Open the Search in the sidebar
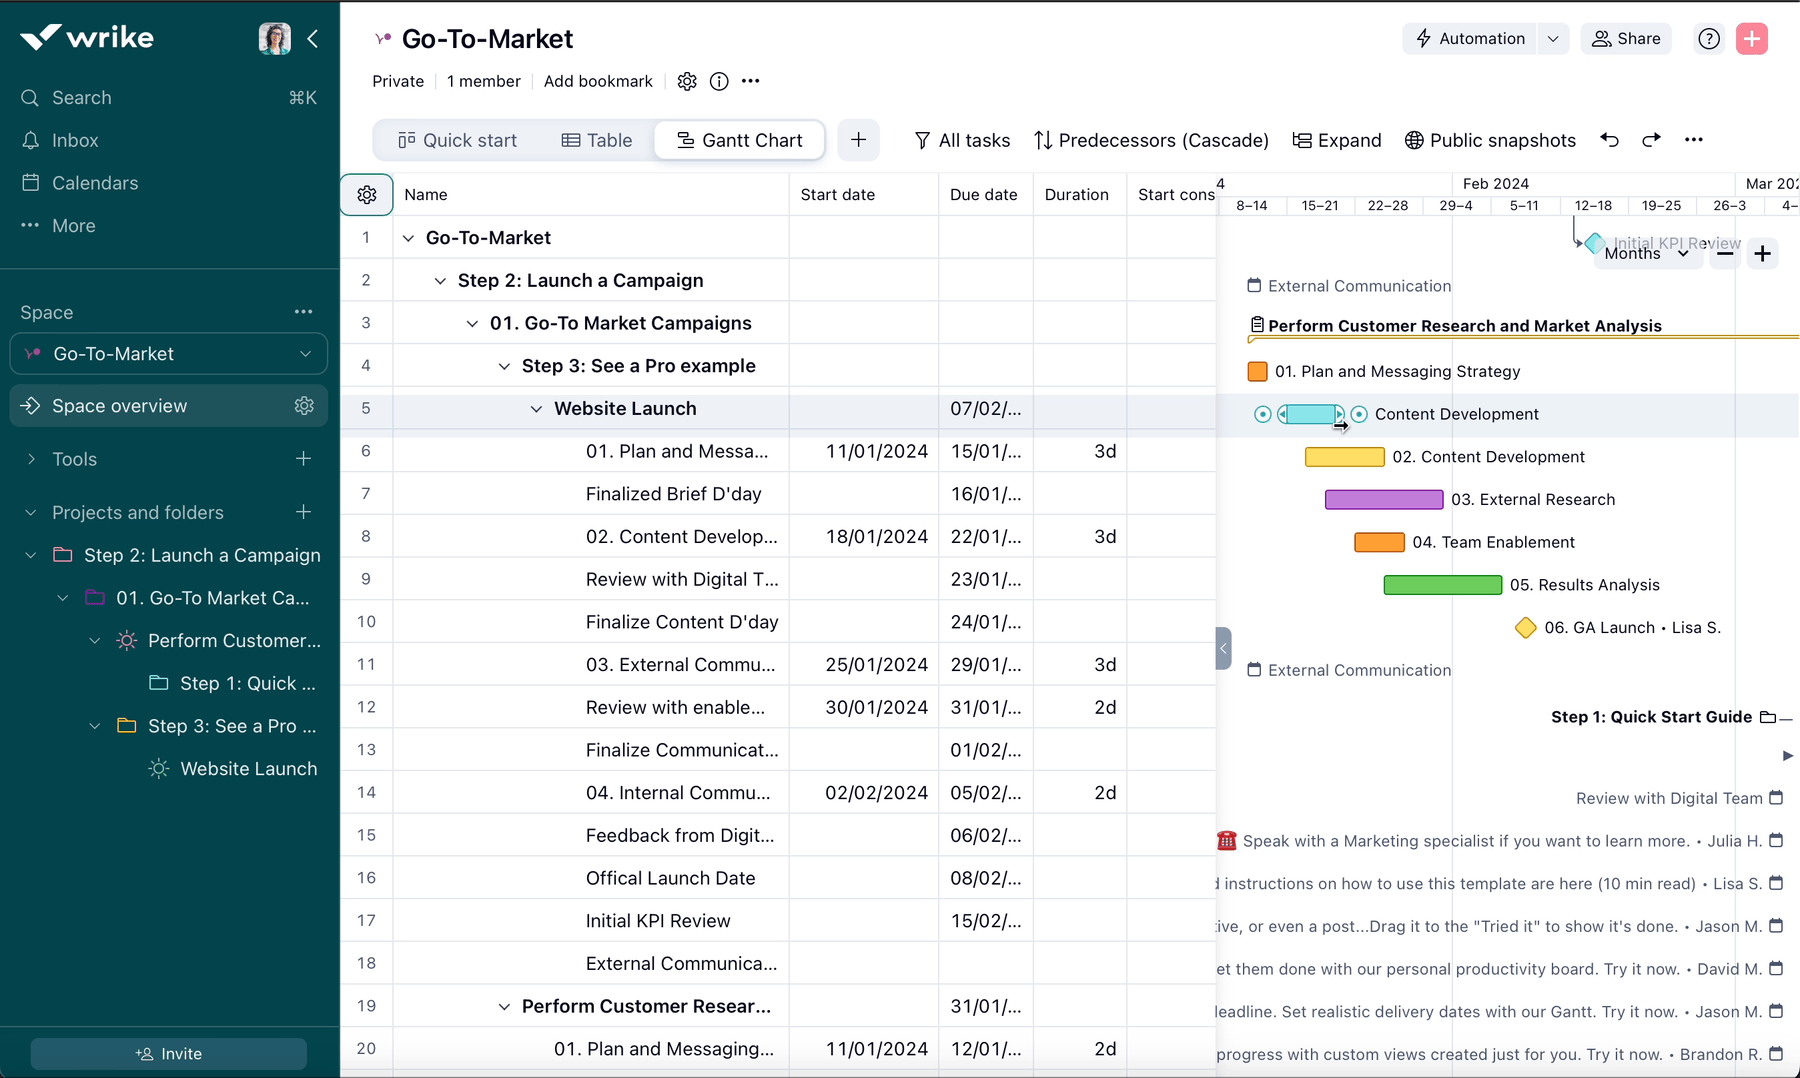This screenshot has height=1078, width=1800. 81,97
